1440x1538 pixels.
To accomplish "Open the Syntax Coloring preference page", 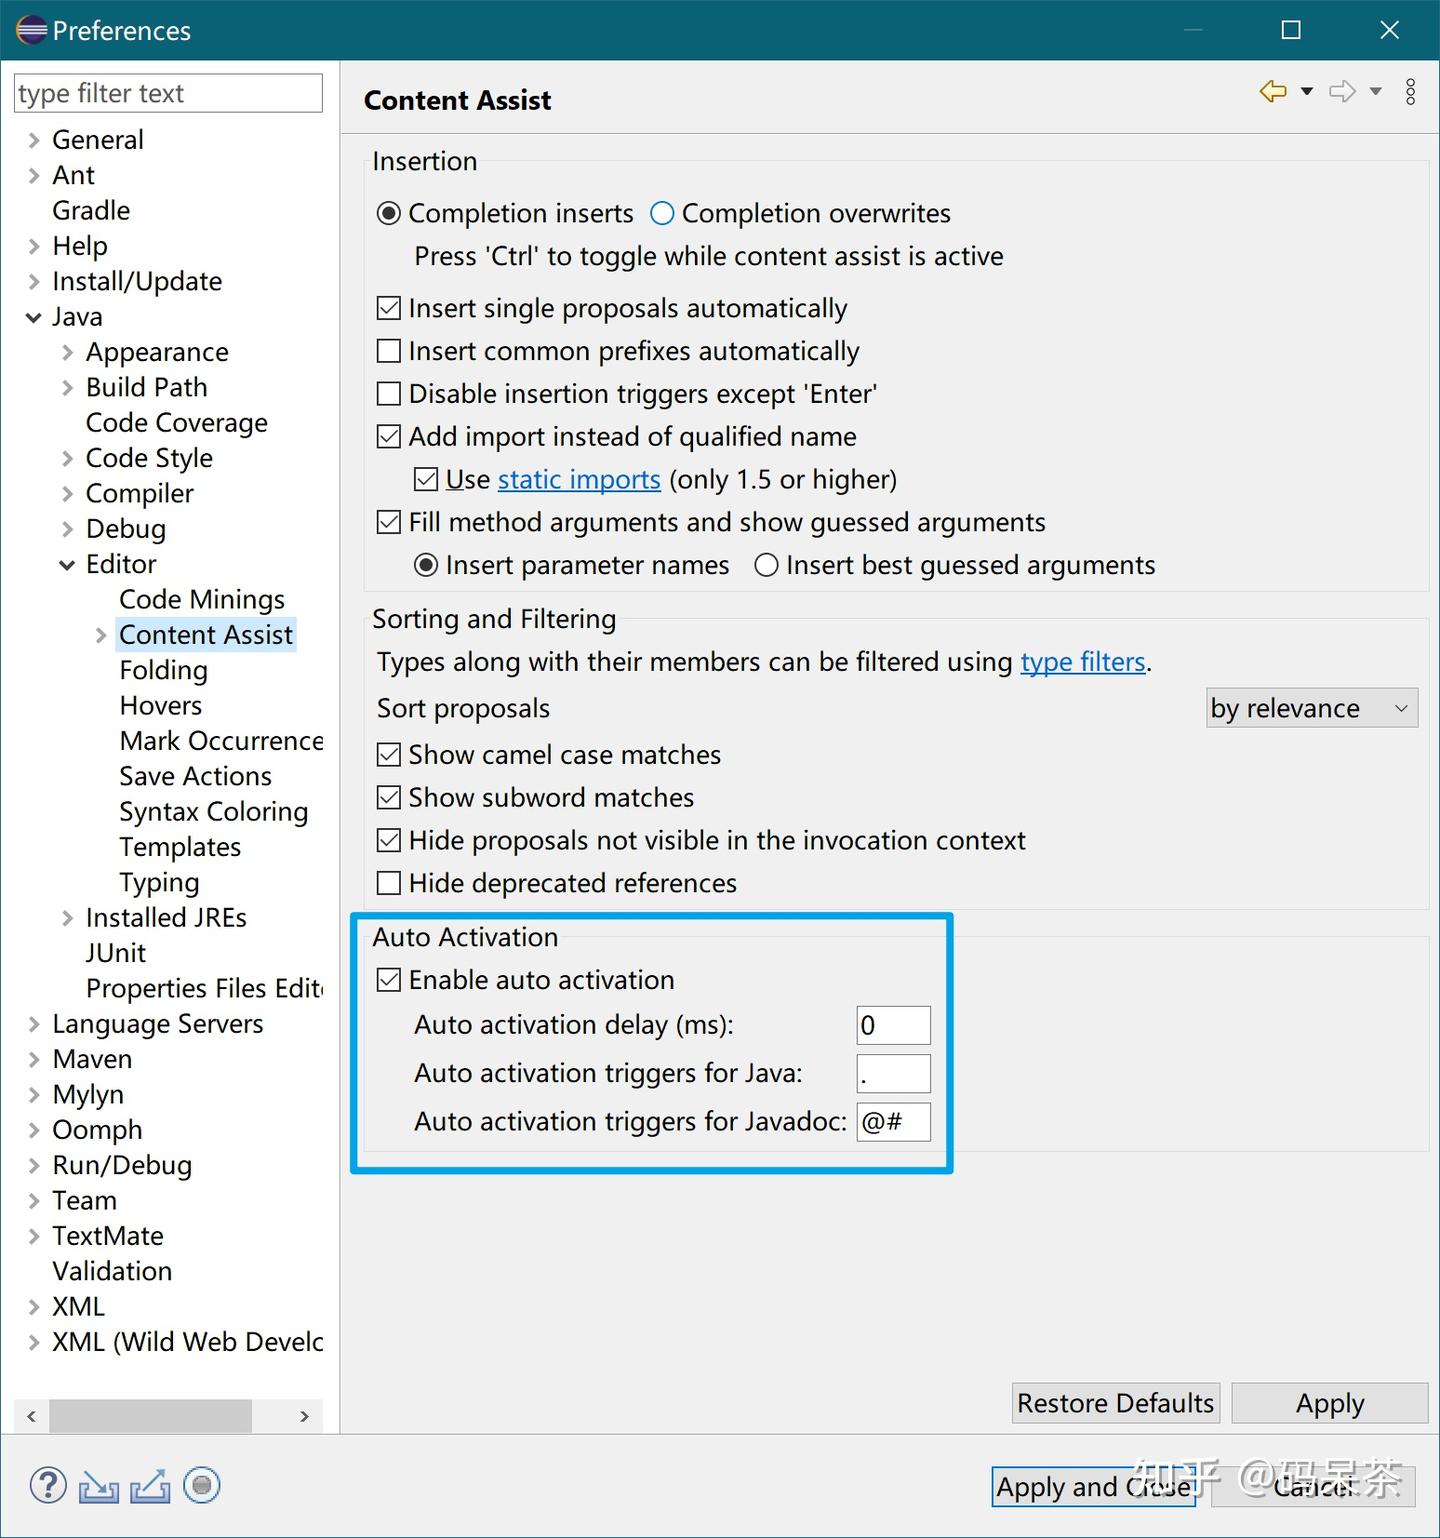I will 214,812.
